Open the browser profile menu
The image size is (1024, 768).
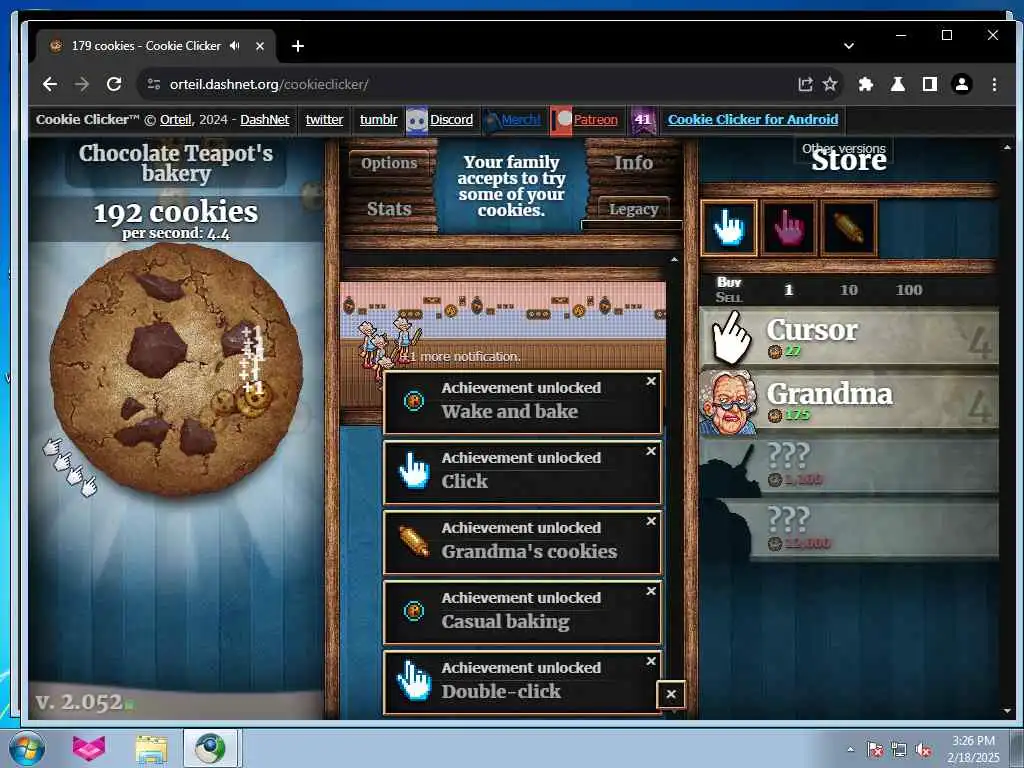tap(962, 84)
